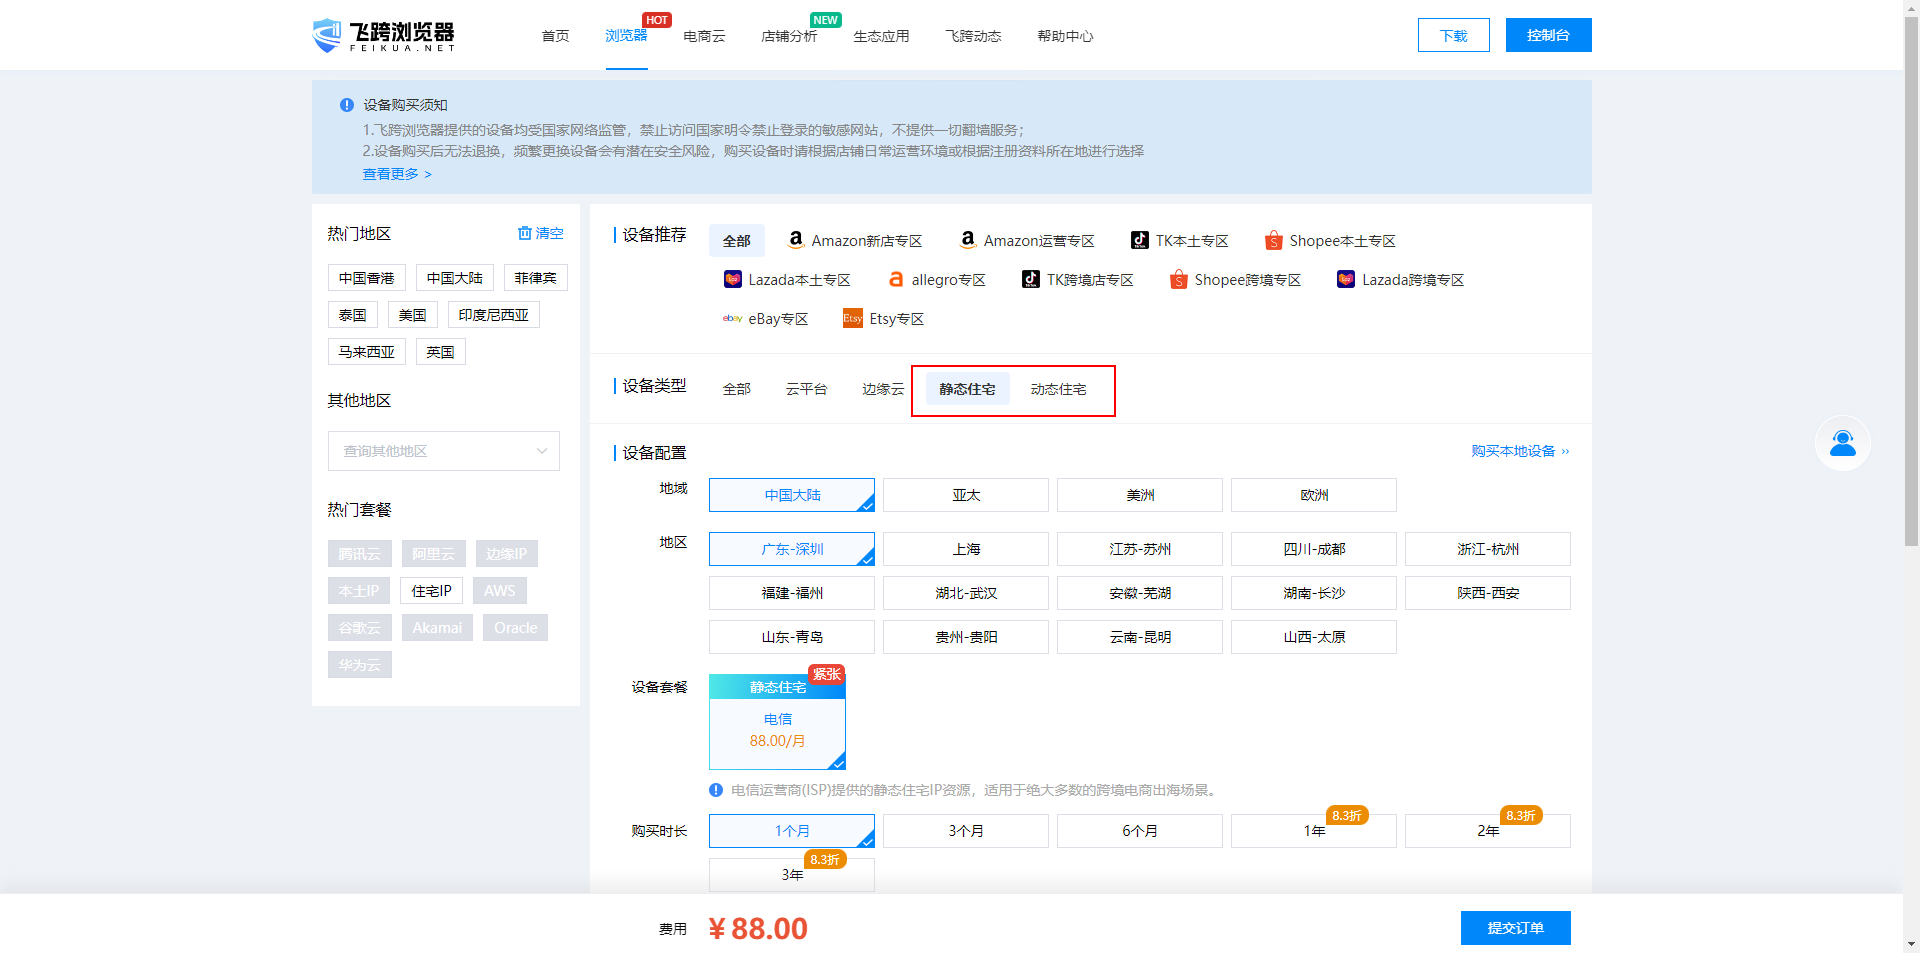1920x953 pixels.
Task: Click the 控制台 button
Action: pos(1548,35)
